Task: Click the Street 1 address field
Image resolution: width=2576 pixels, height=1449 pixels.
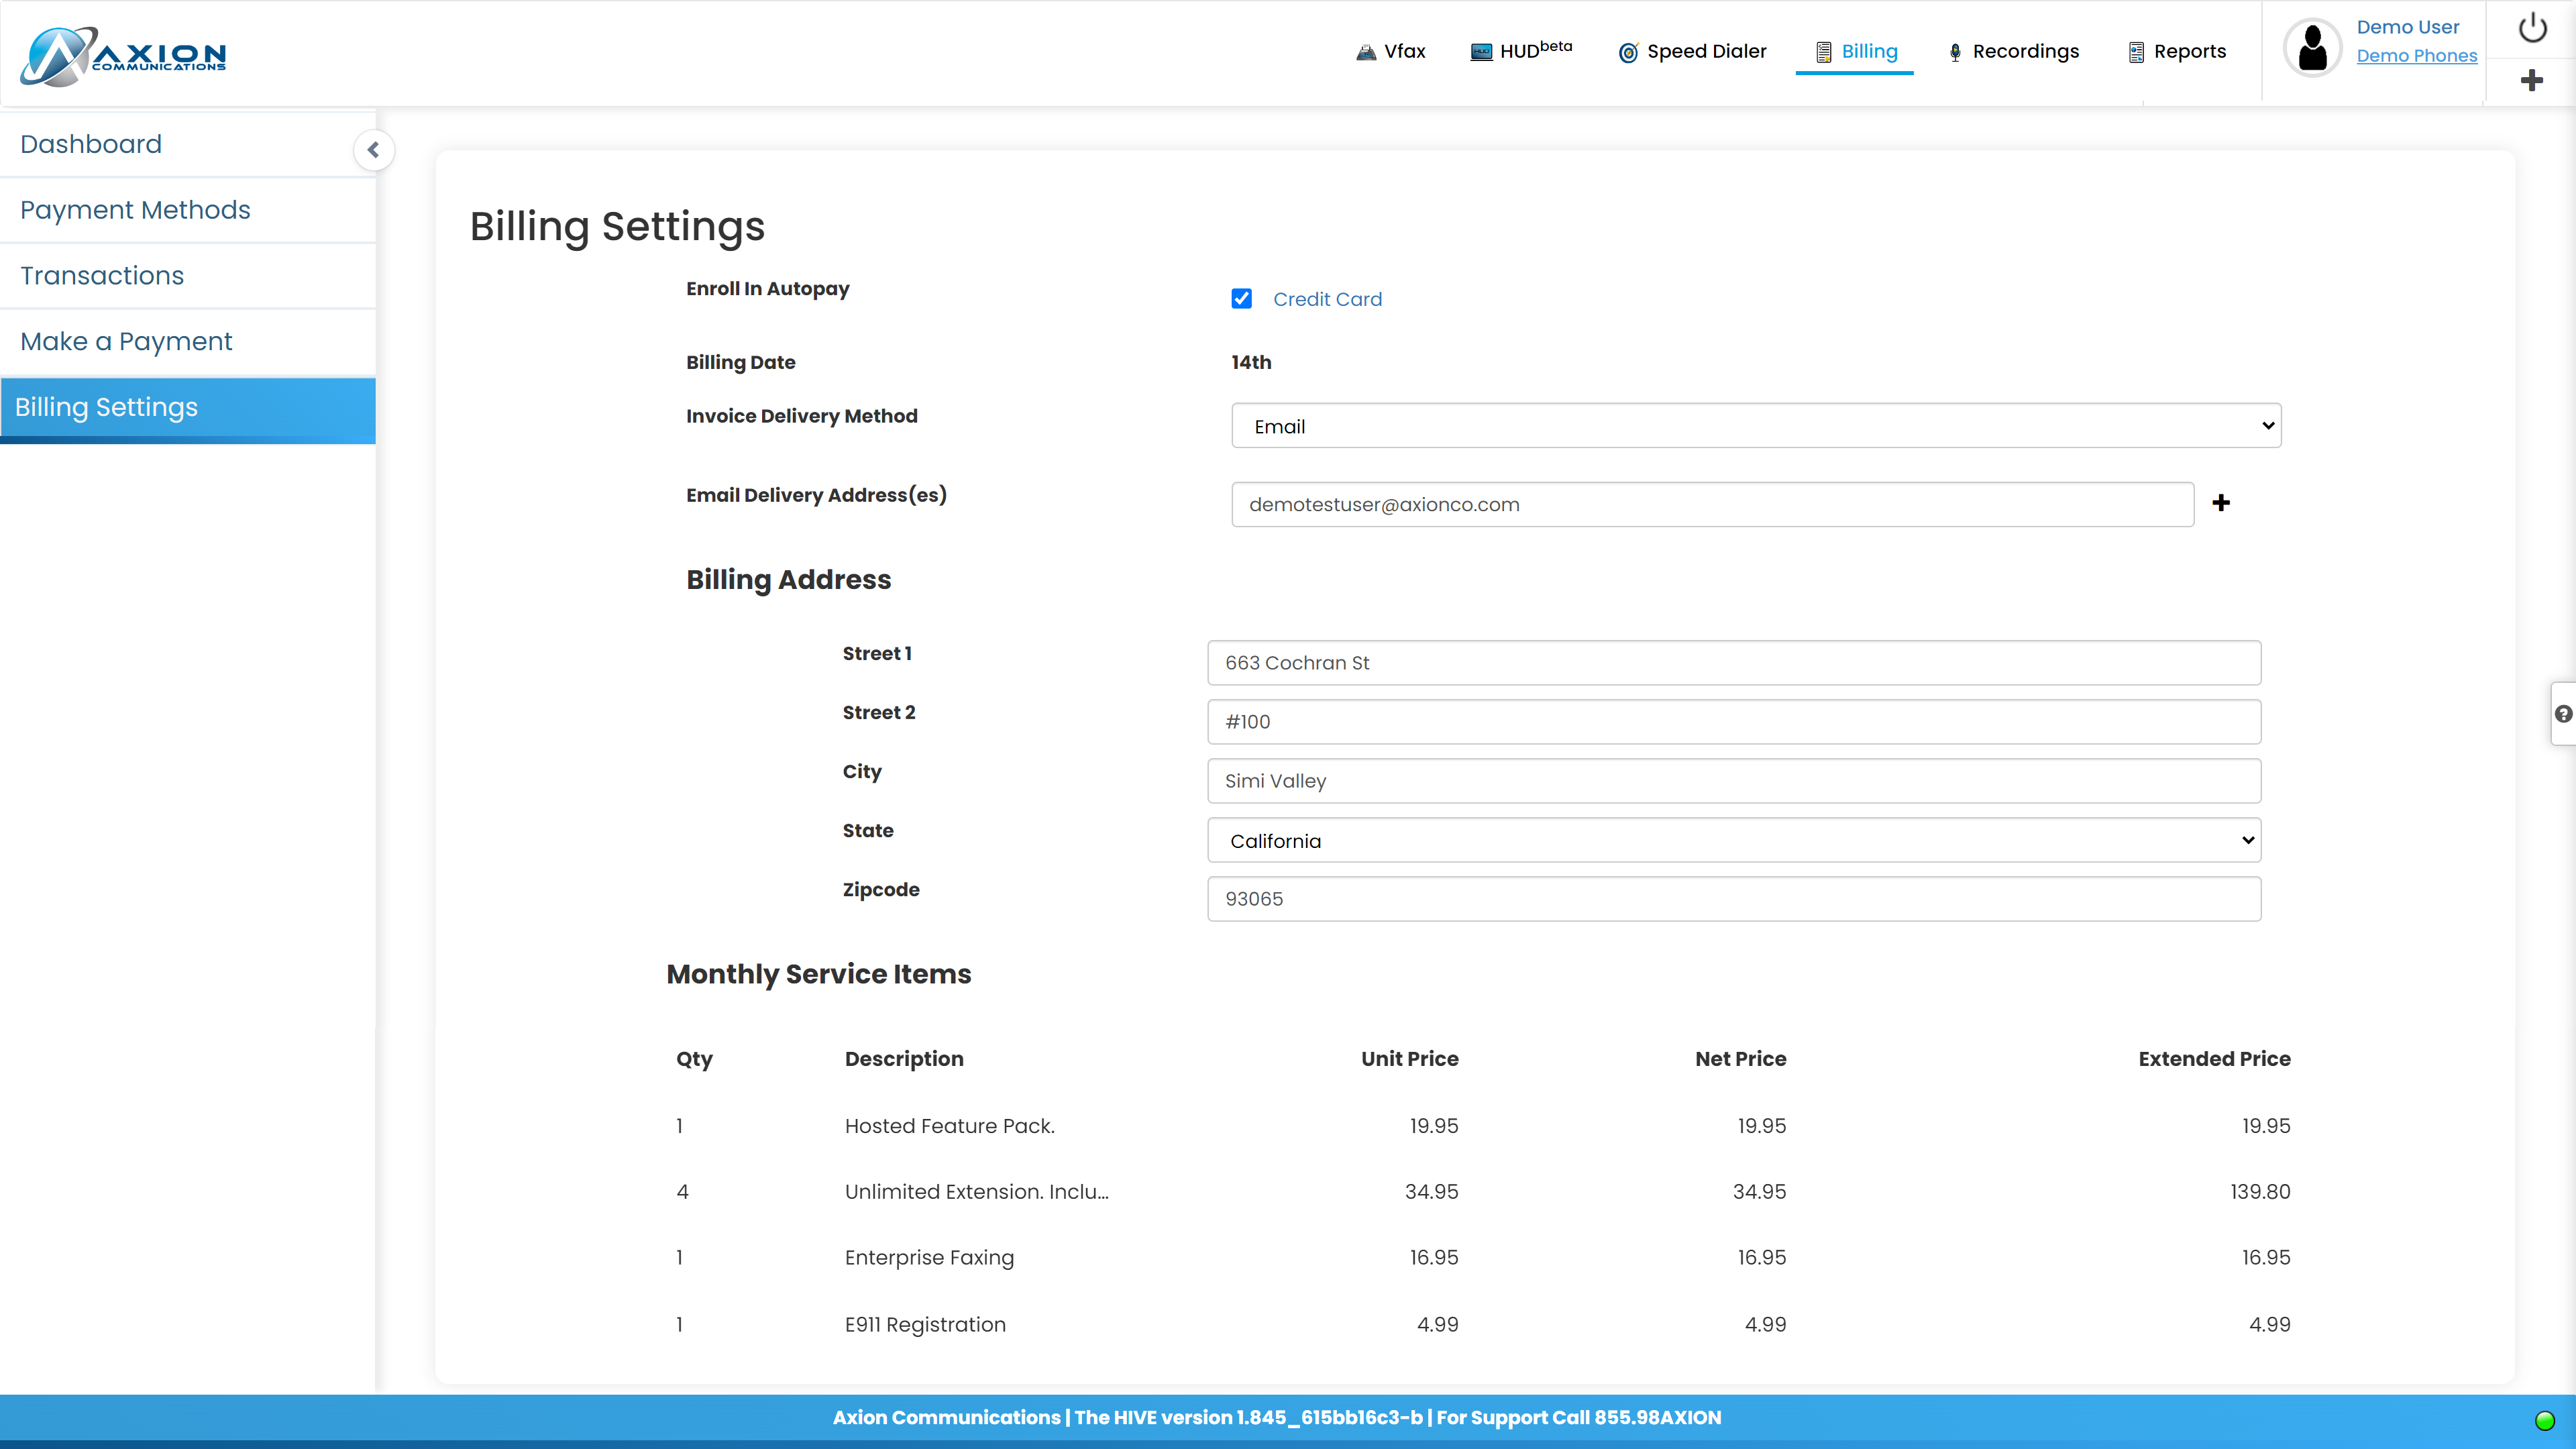Action: tap(1734, 663)
